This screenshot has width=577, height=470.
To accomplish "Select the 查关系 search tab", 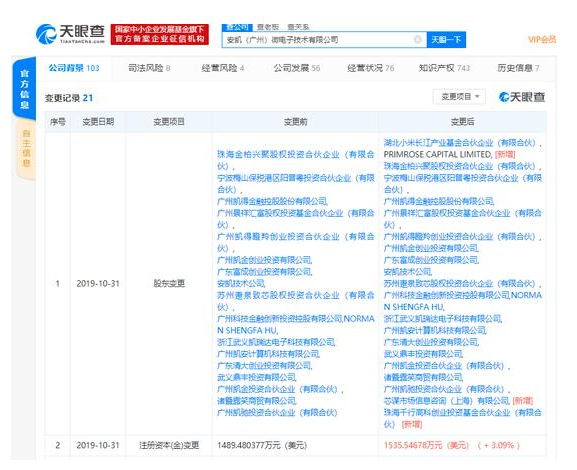I will point(298,27).
